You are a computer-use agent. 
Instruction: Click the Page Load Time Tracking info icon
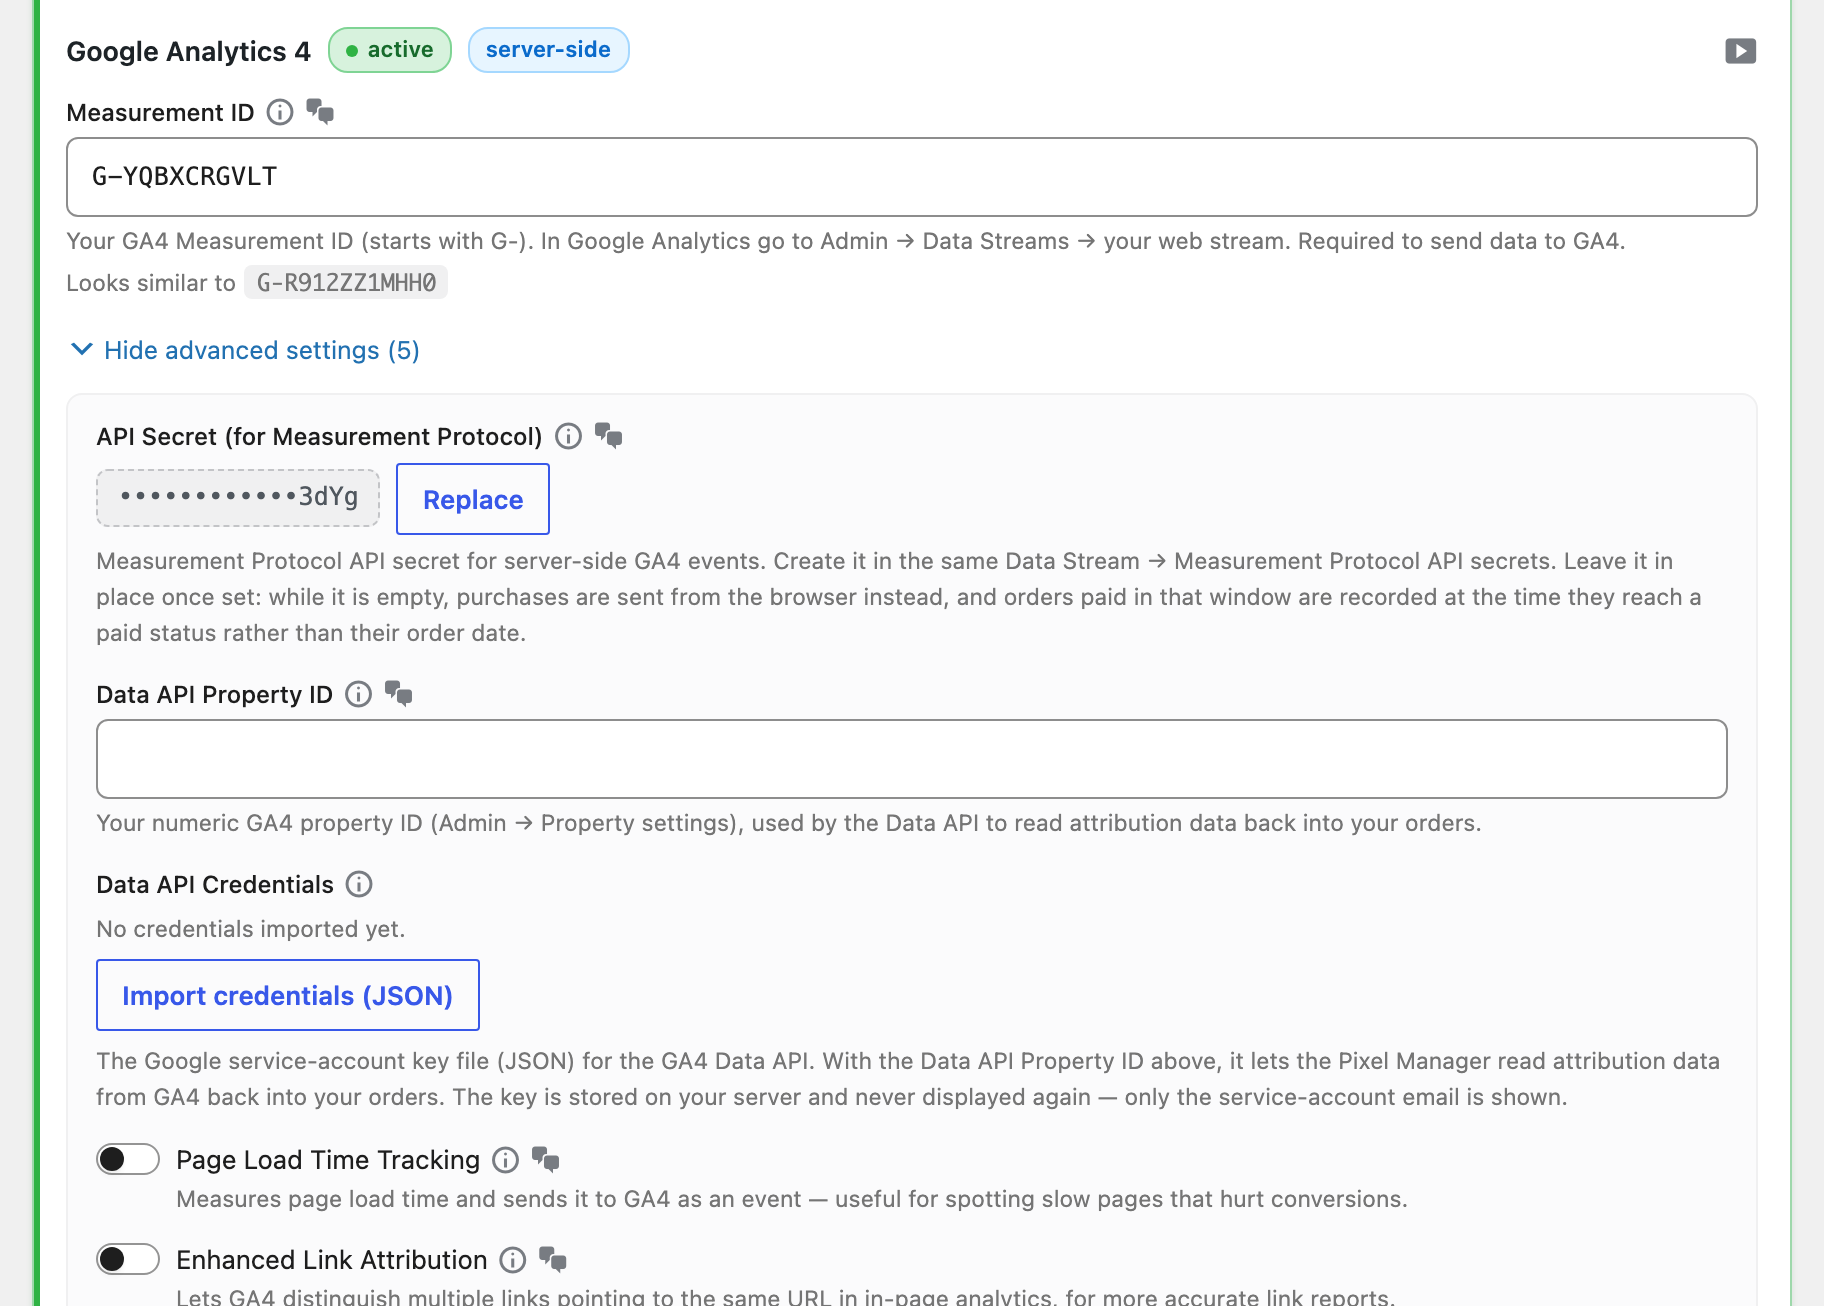click(x=506, y=1160)
